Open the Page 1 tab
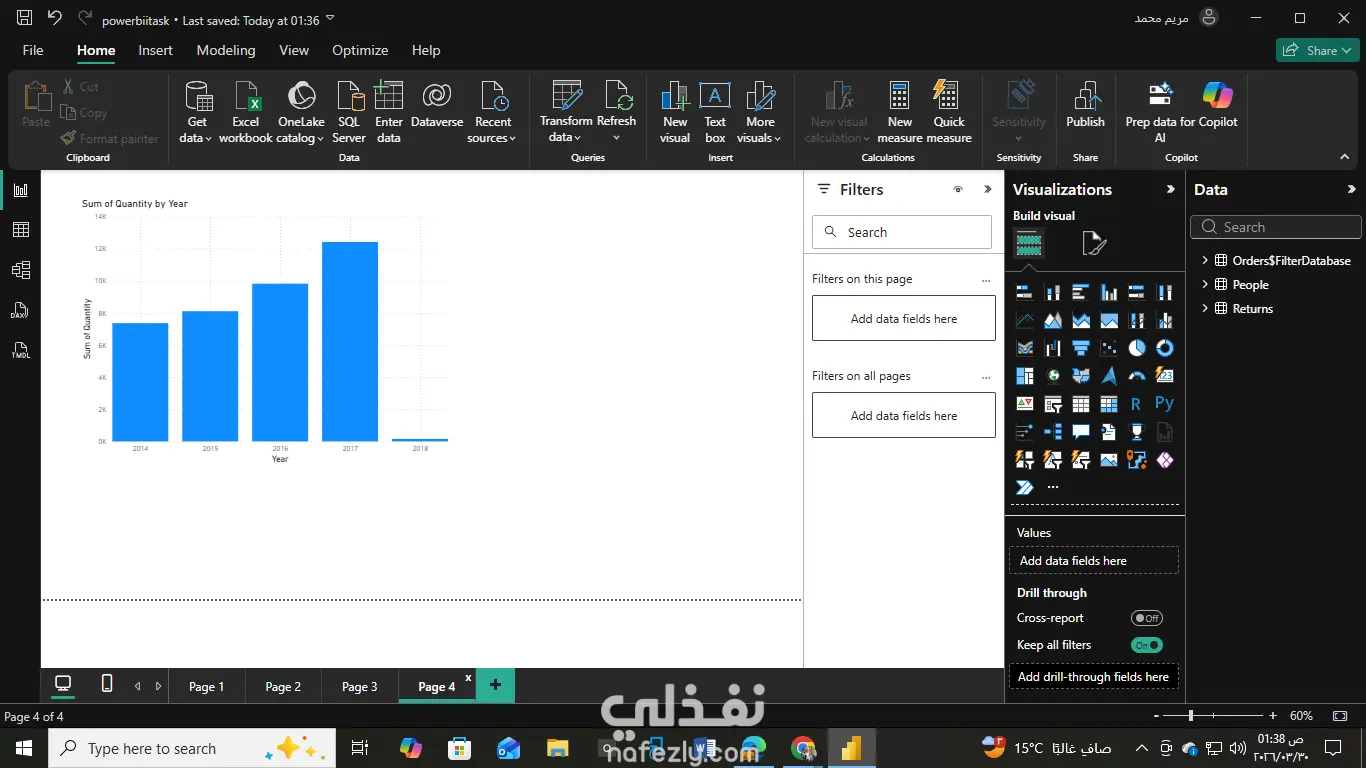 (207, 686)
